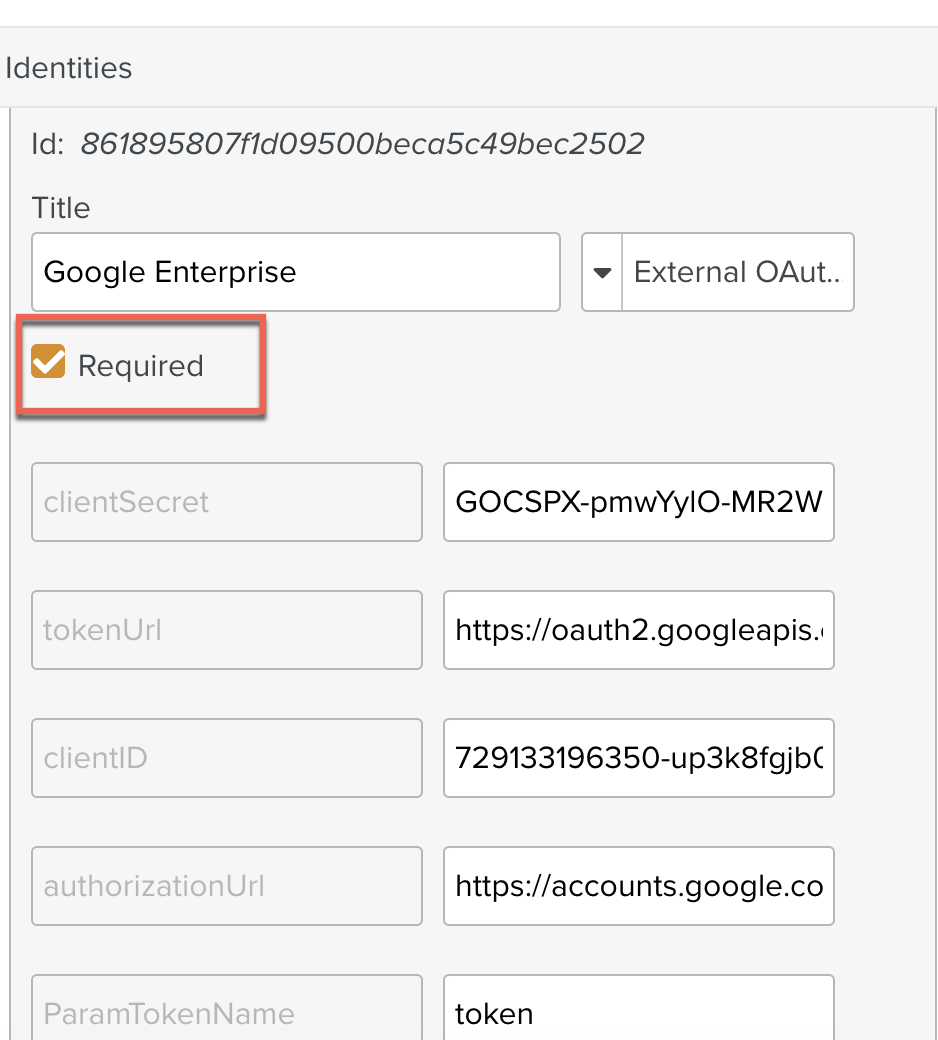Click the authorizationUrl parameter name field
938x1040 pixels.
click(226, 886)
